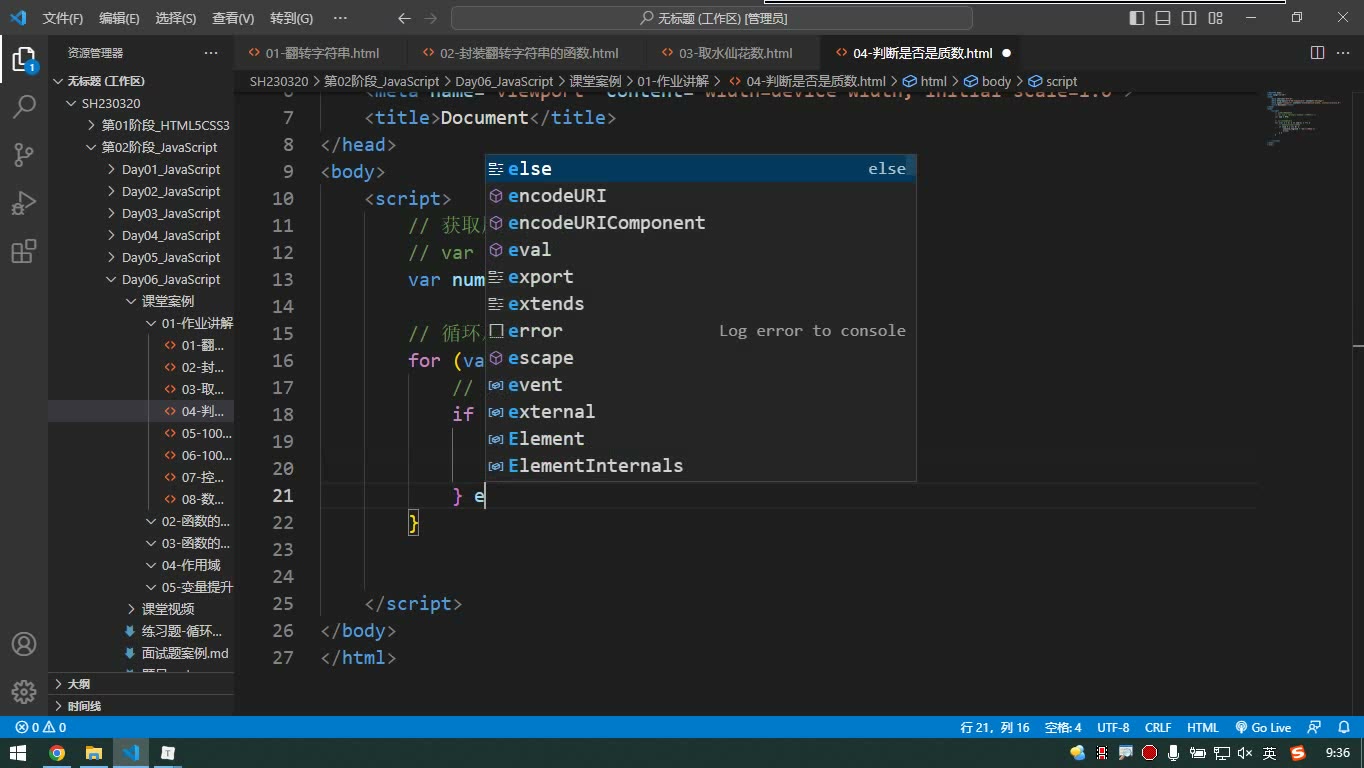The image size is (1364, 768).
Task: Open the Manage gear settings icon
Action: coord(24,691)
